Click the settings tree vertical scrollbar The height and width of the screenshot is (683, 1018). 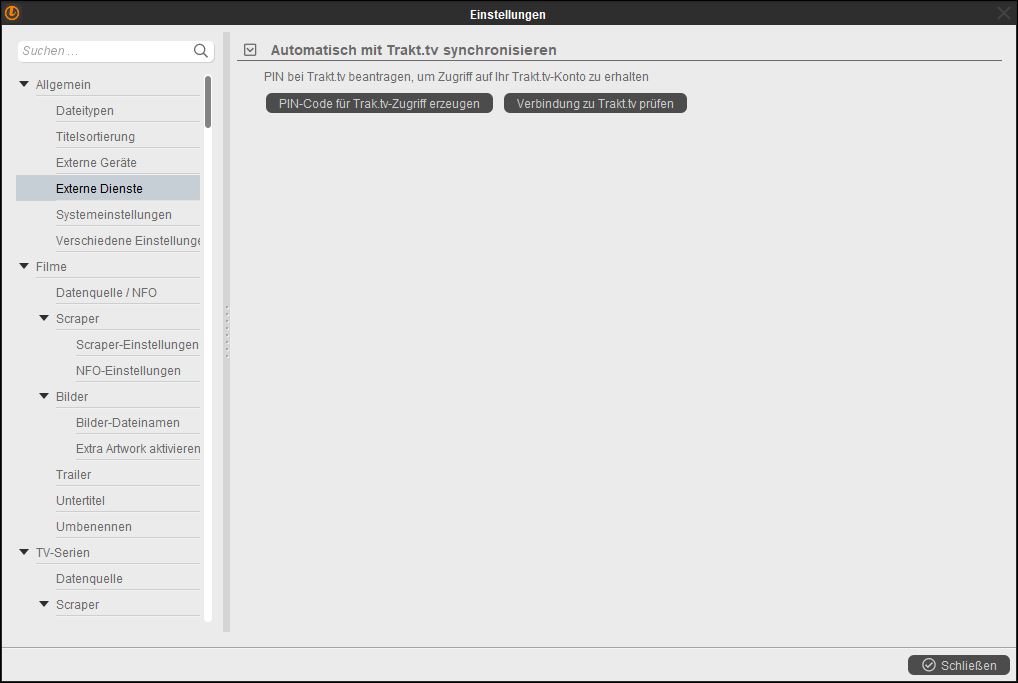tap(208, 102)
